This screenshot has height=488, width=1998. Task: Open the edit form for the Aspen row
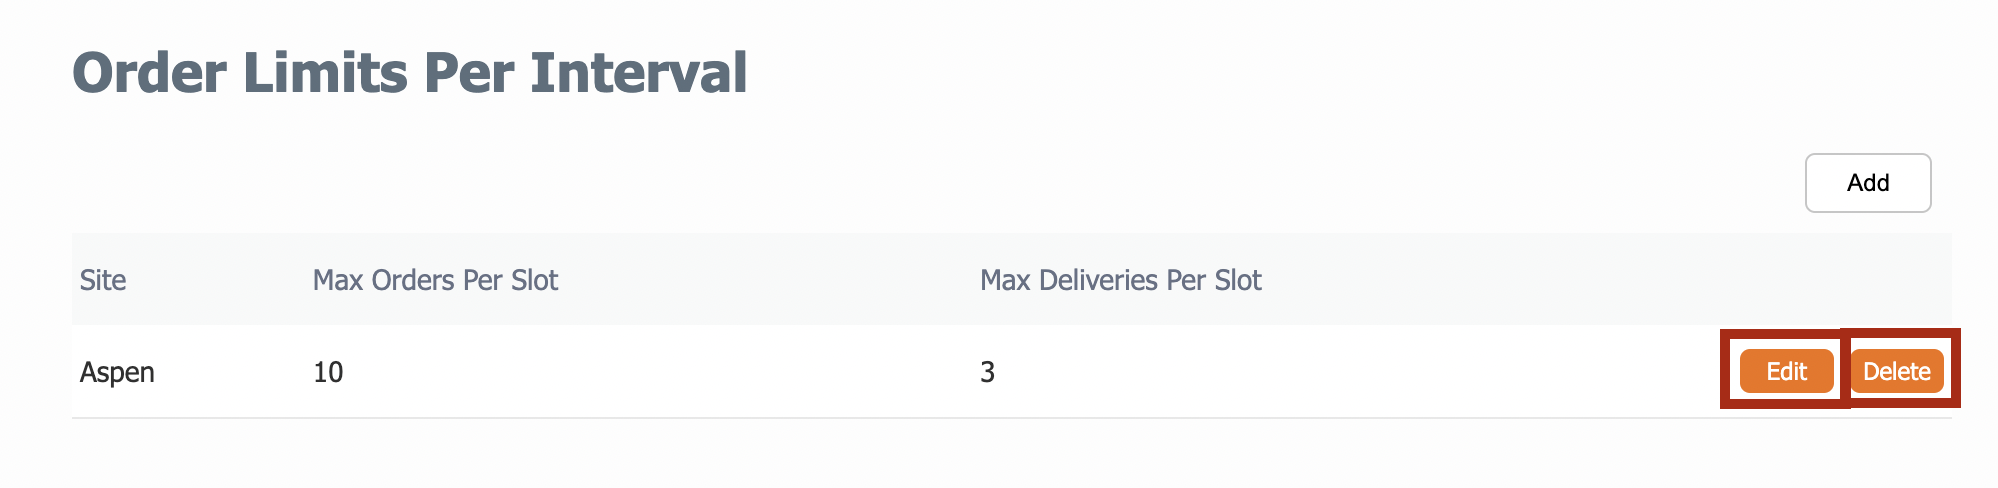pyautogui.click(x=1787, y=371)
